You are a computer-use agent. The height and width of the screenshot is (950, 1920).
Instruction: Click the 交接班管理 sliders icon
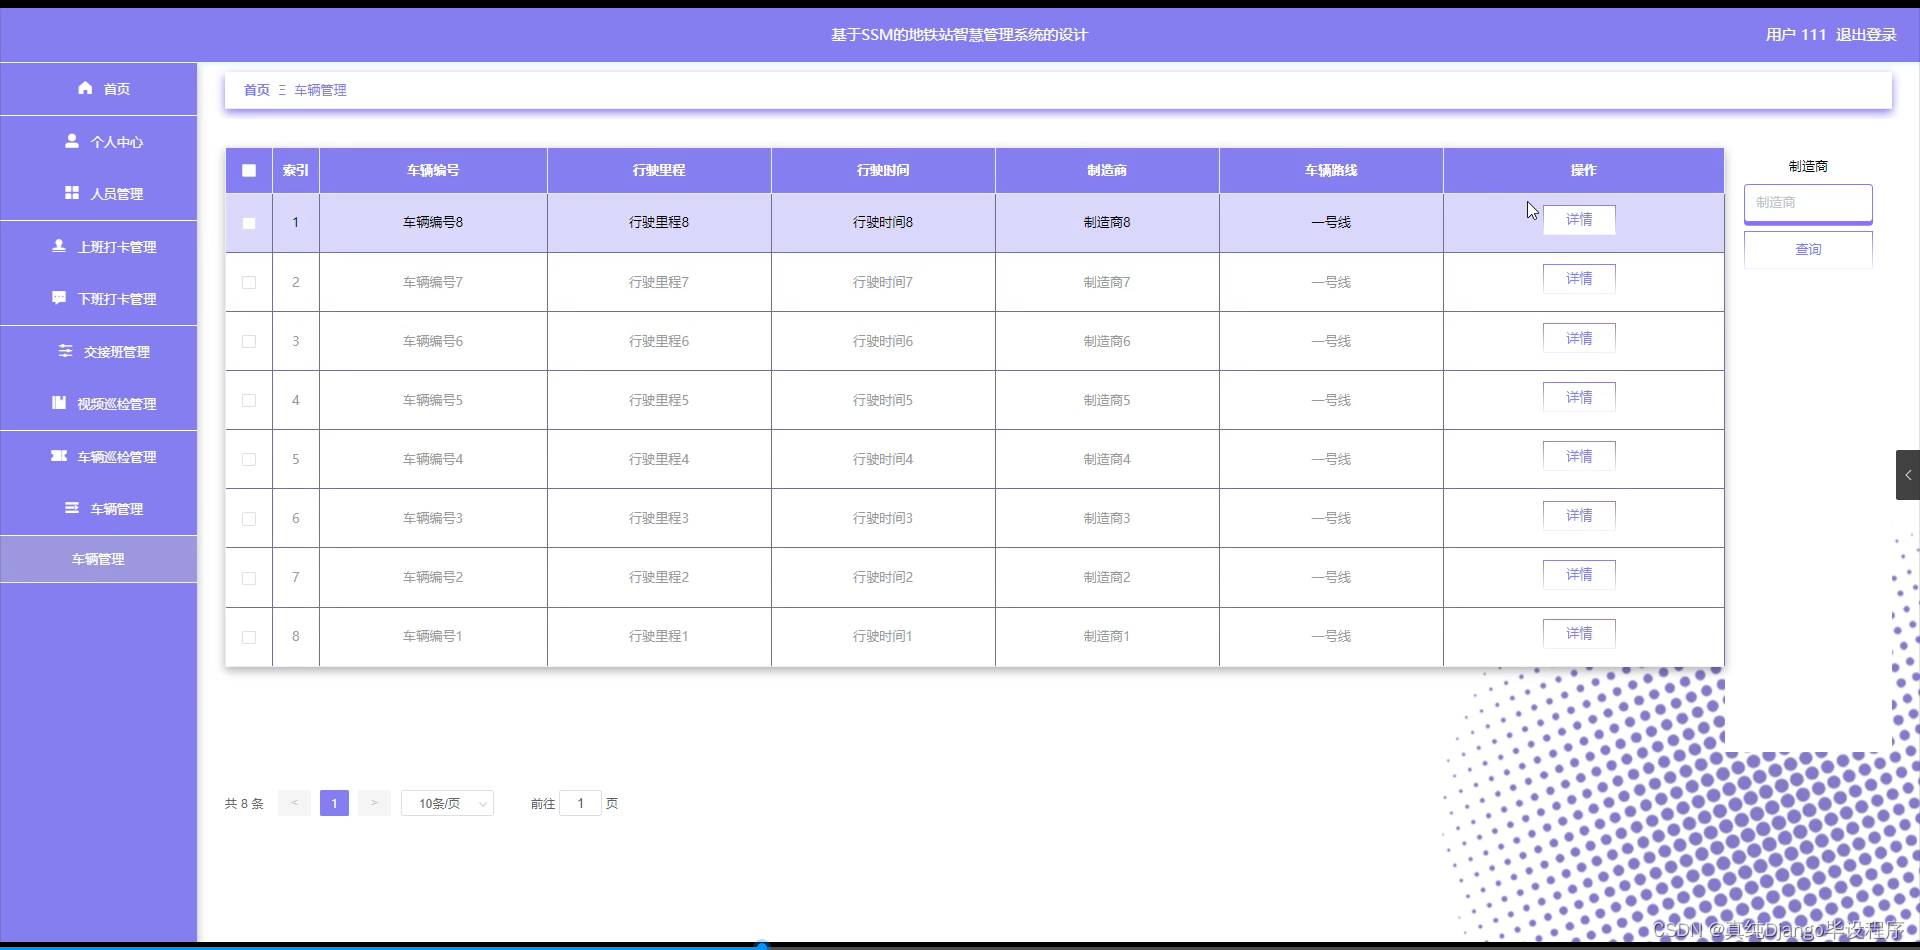coord(65,351)
